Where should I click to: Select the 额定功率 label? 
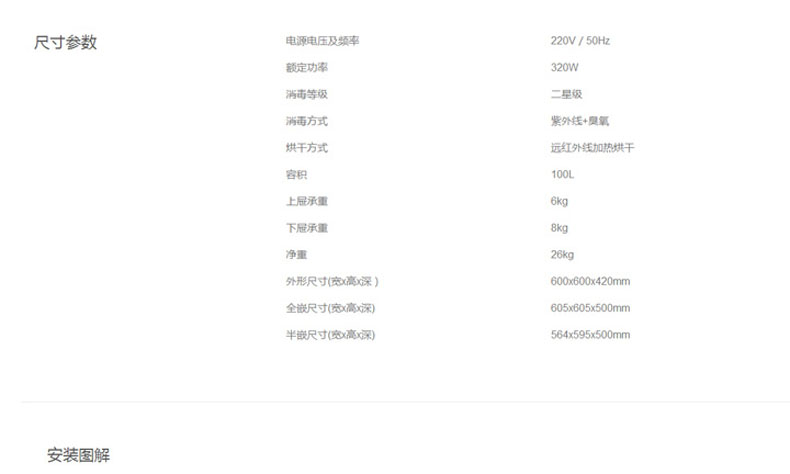(x=306, y=68)
